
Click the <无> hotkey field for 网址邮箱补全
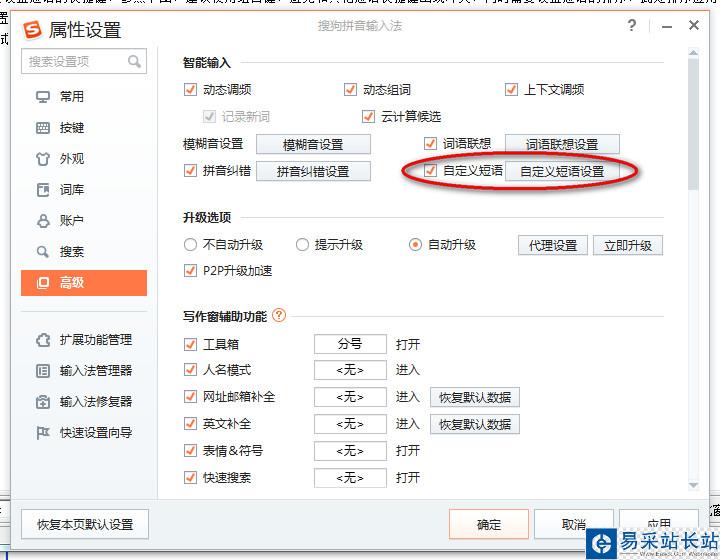coord(350,397)
